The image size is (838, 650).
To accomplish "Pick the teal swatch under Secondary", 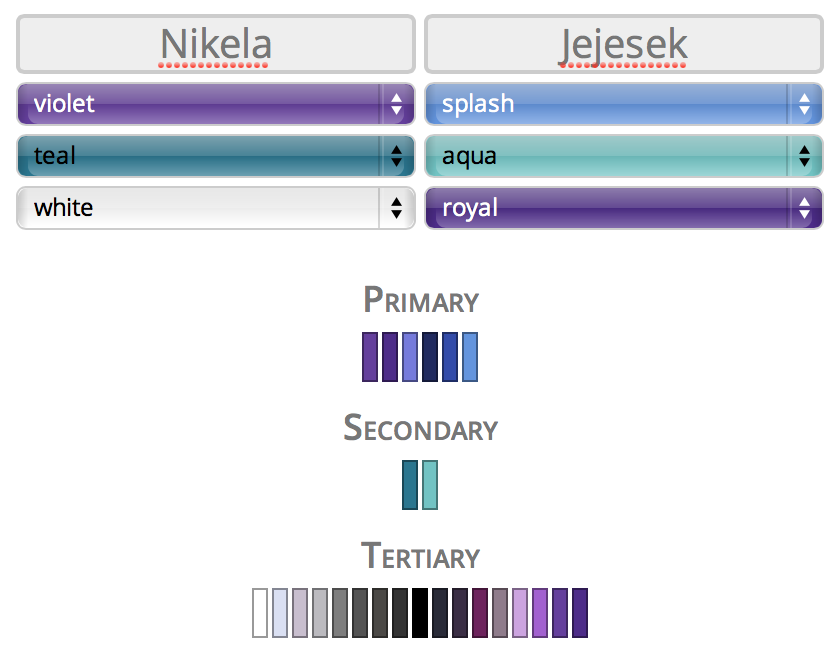I will (x=410, y=485).
